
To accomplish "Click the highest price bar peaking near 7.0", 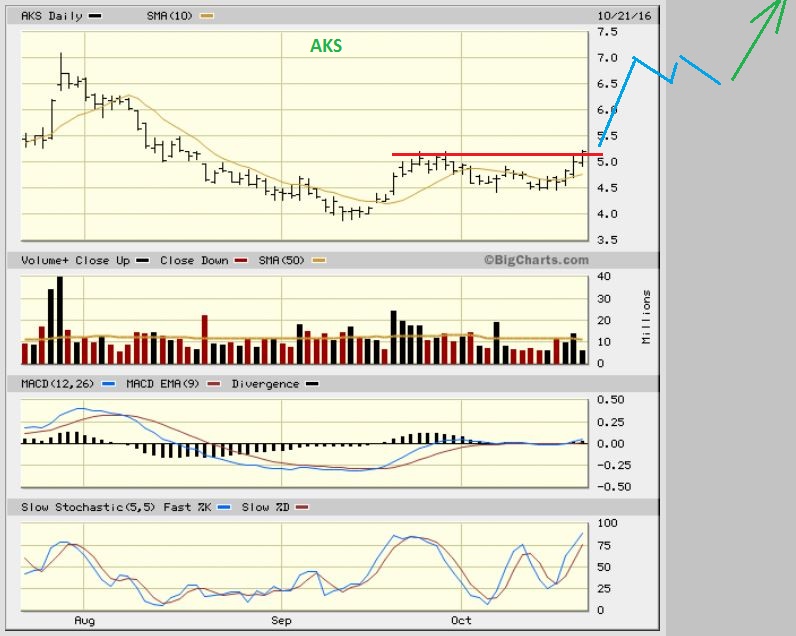I will pos(61,72).
